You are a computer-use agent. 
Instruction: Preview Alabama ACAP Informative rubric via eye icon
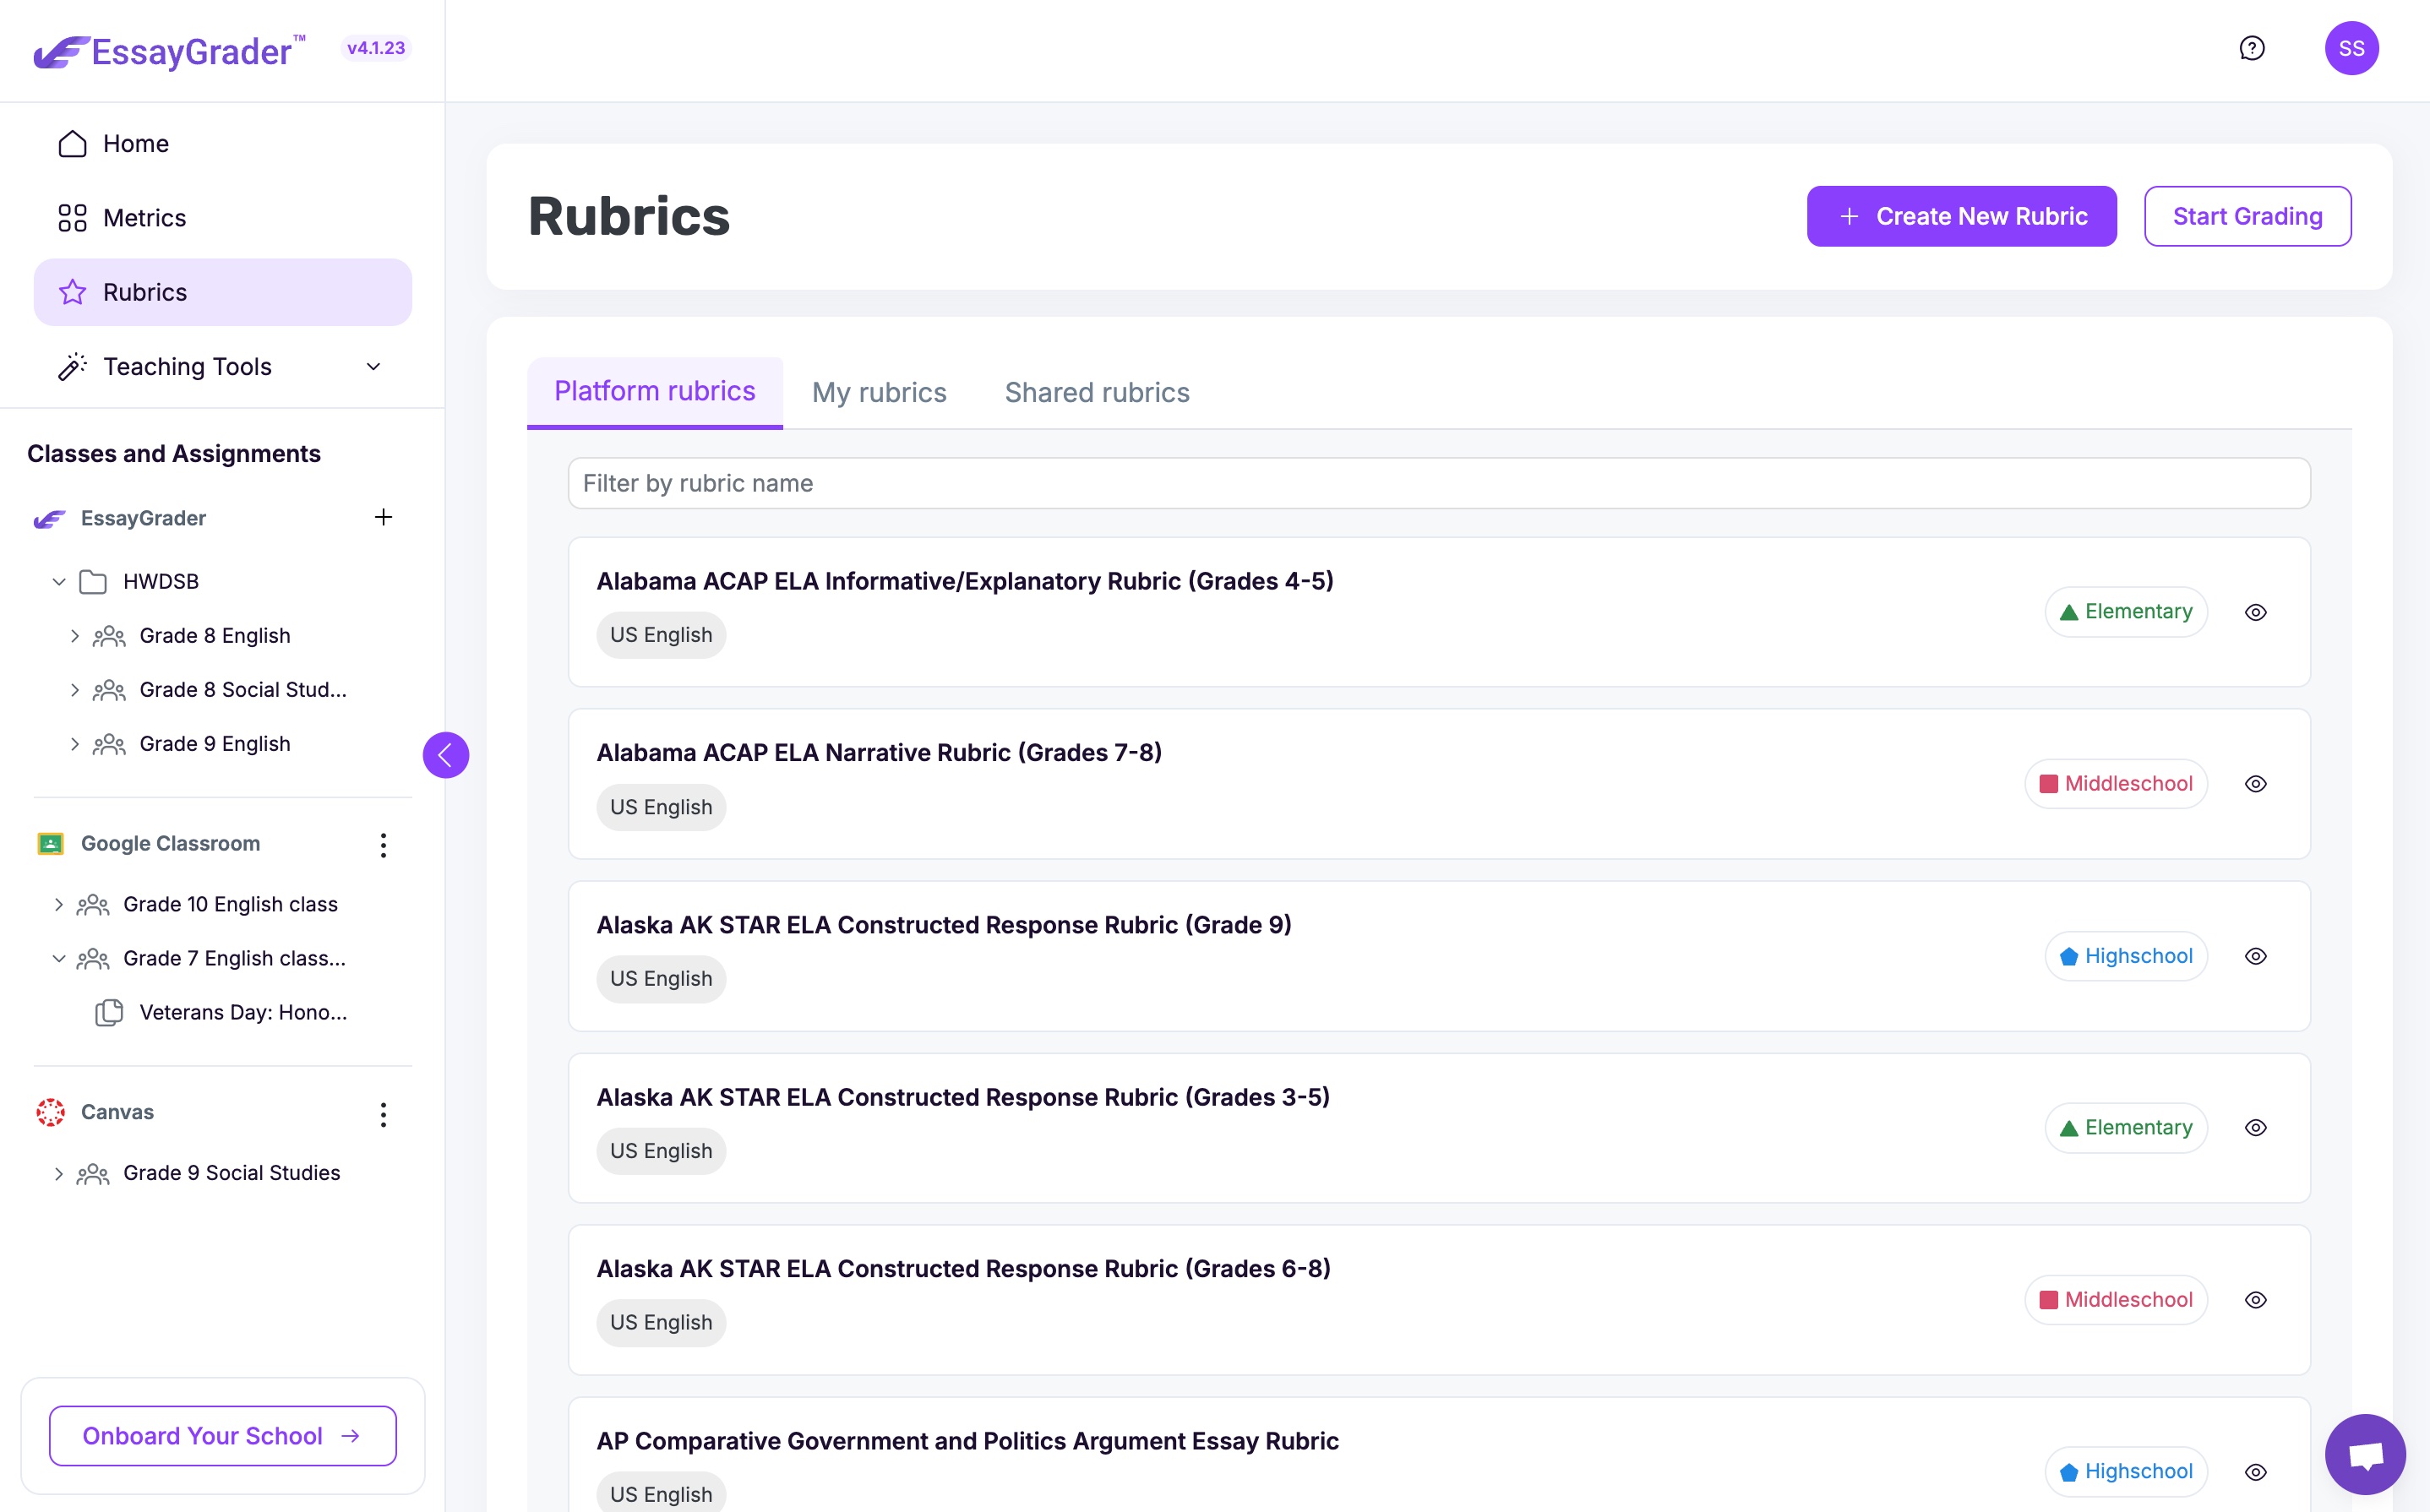point(2255,612)
